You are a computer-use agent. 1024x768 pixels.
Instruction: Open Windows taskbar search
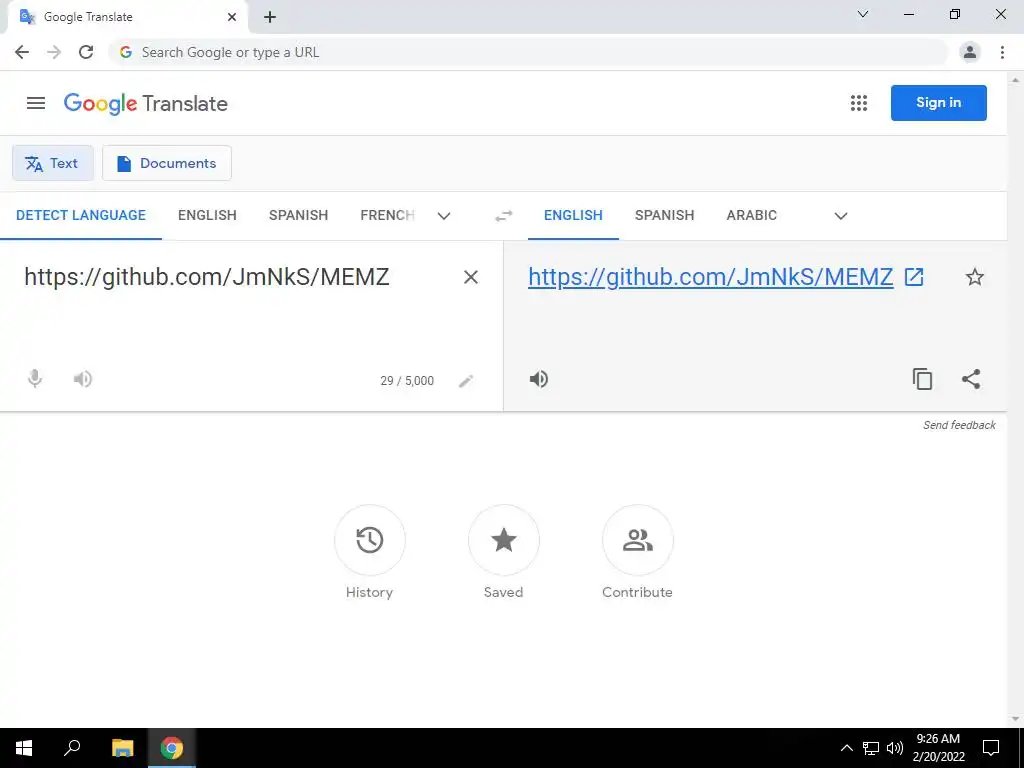tap(72, 748)
